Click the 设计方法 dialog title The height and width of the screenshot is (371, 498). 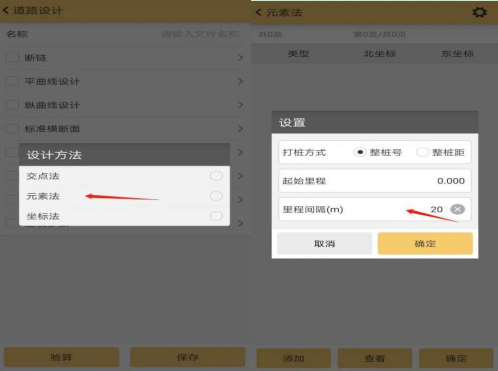pos(54,155)
